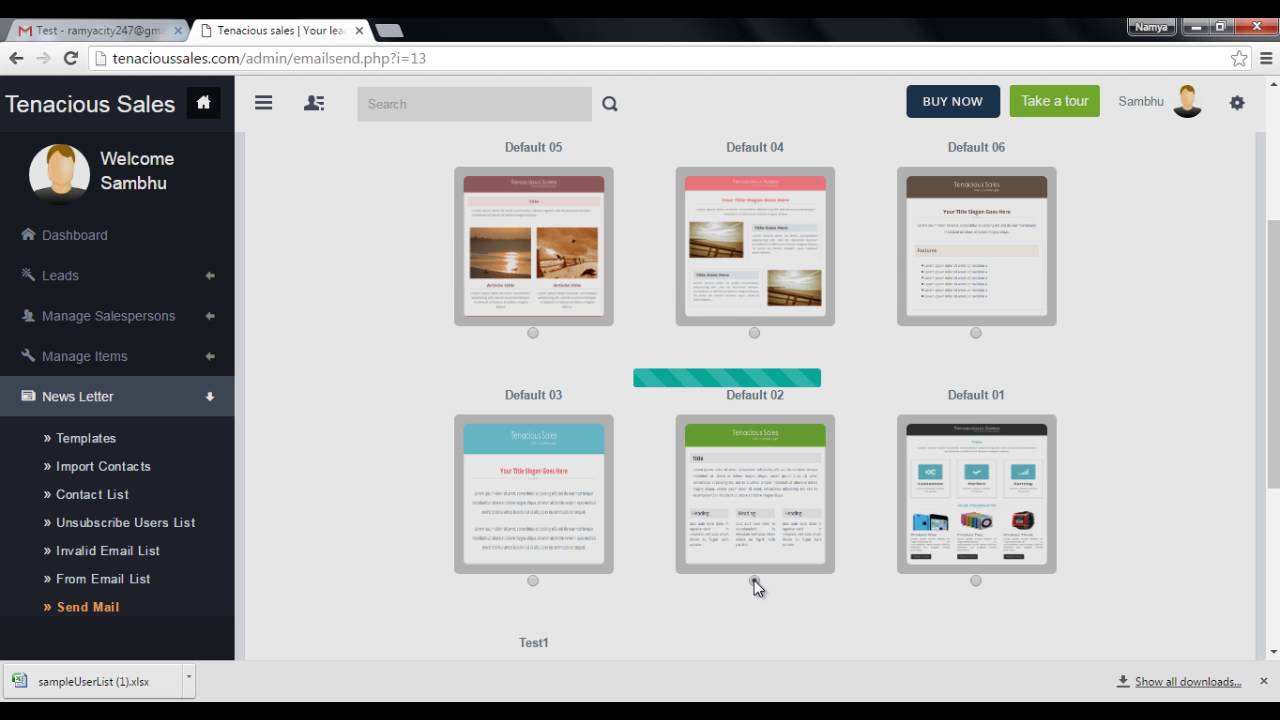1280x720 pixels.
Task: Open the users contacts icon in header
Action: (314, 102)
